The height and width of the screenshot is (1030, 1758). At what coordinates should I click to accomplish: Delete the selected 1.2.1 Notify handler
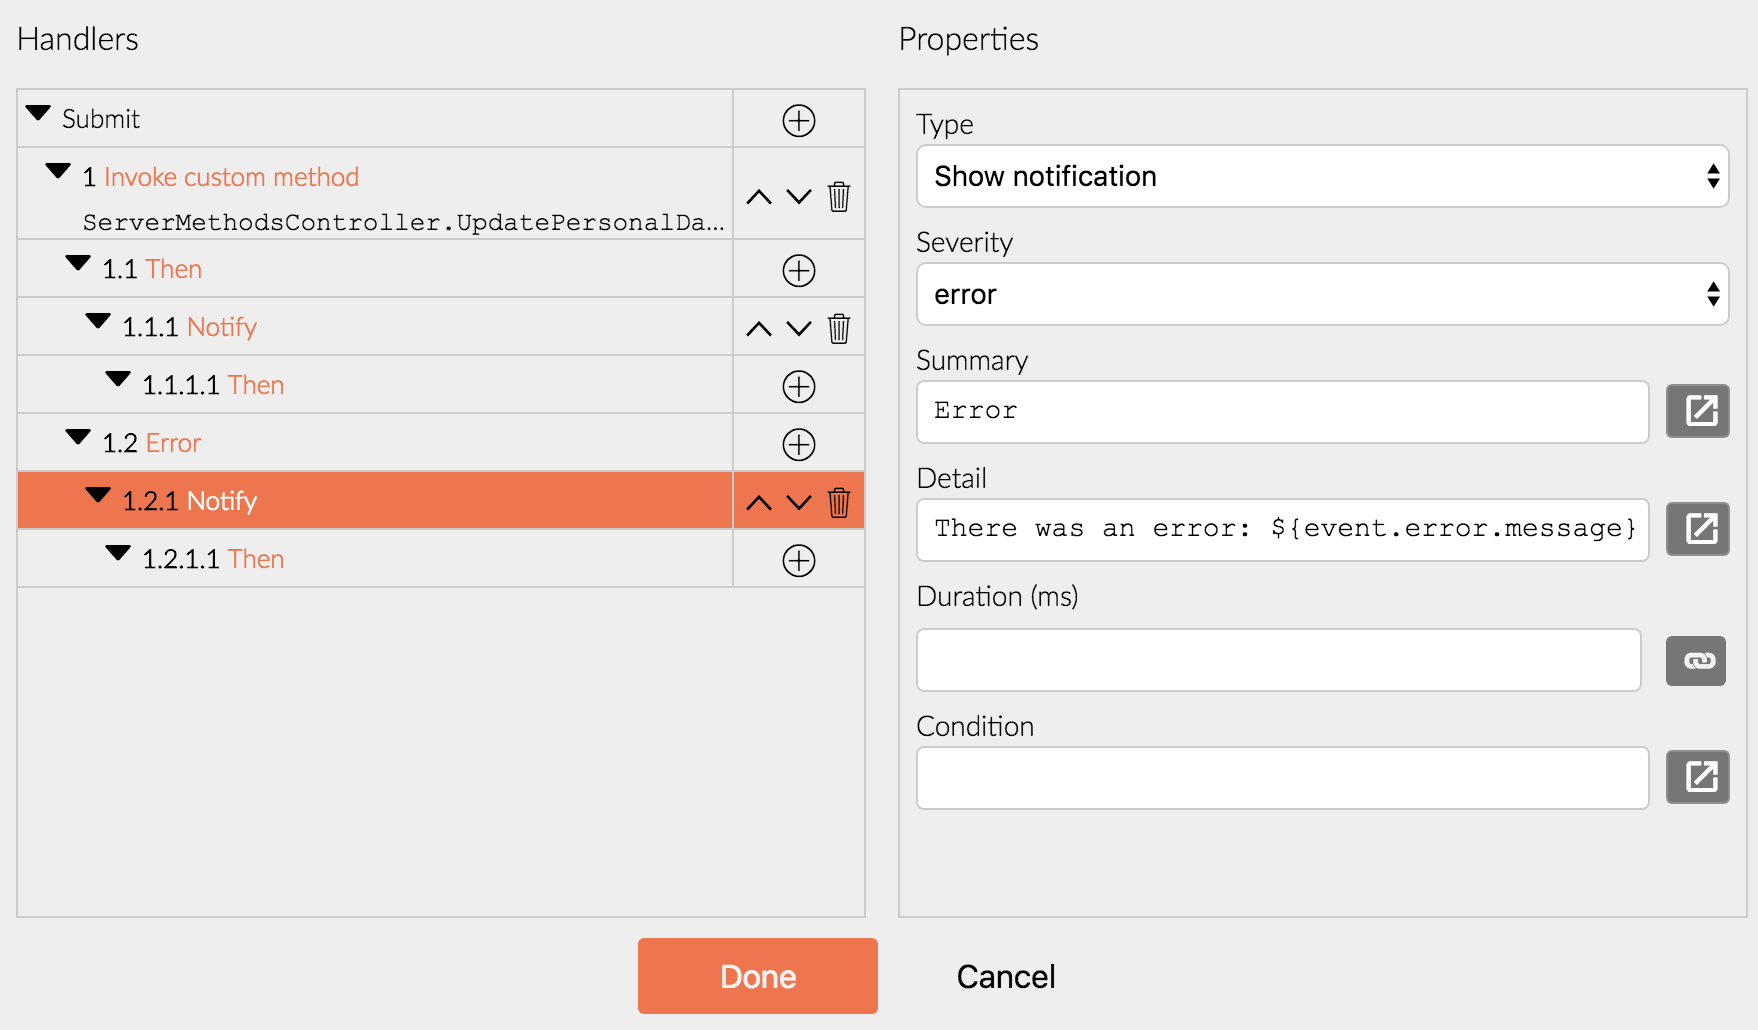pos(839,502)
